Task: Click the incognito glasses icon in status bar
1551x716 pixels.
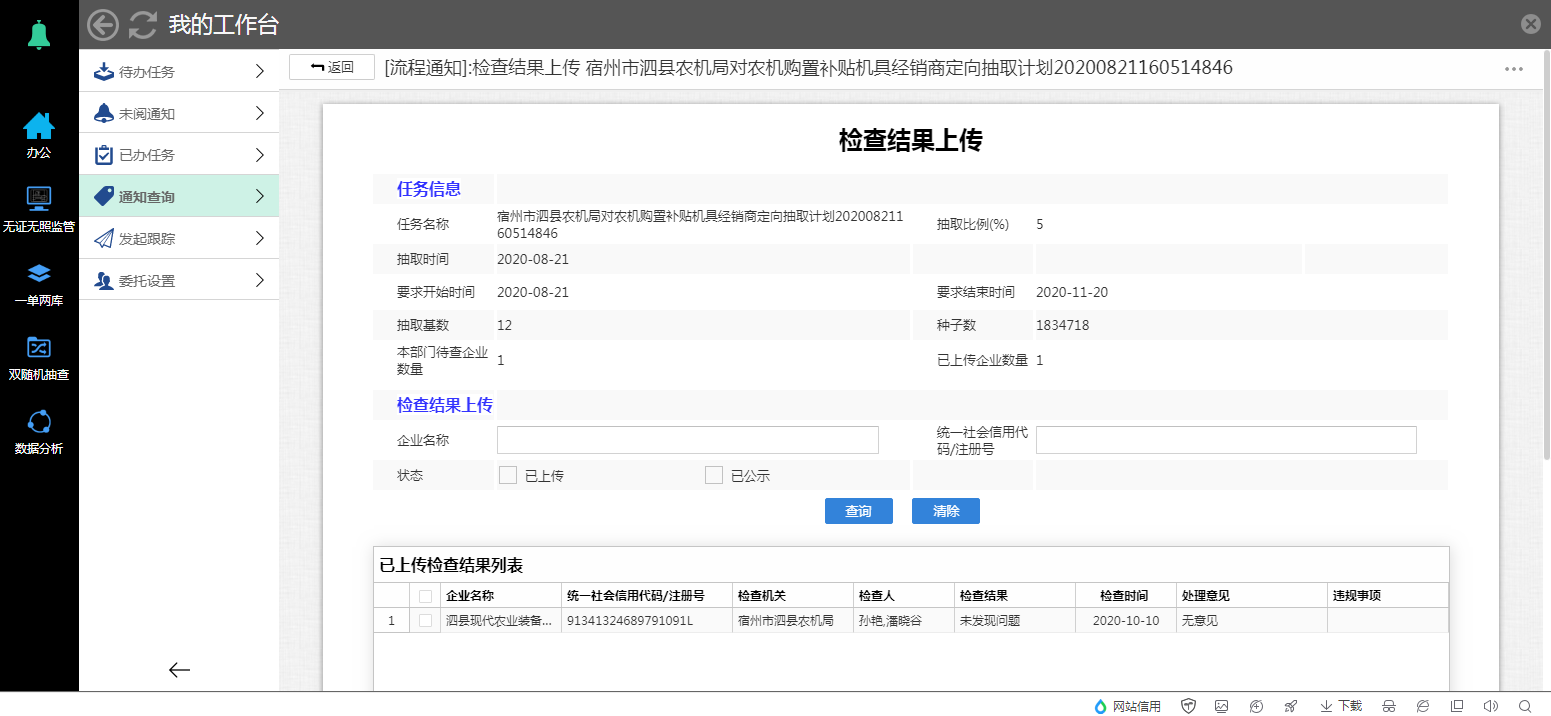Action: click(1388, 706)
